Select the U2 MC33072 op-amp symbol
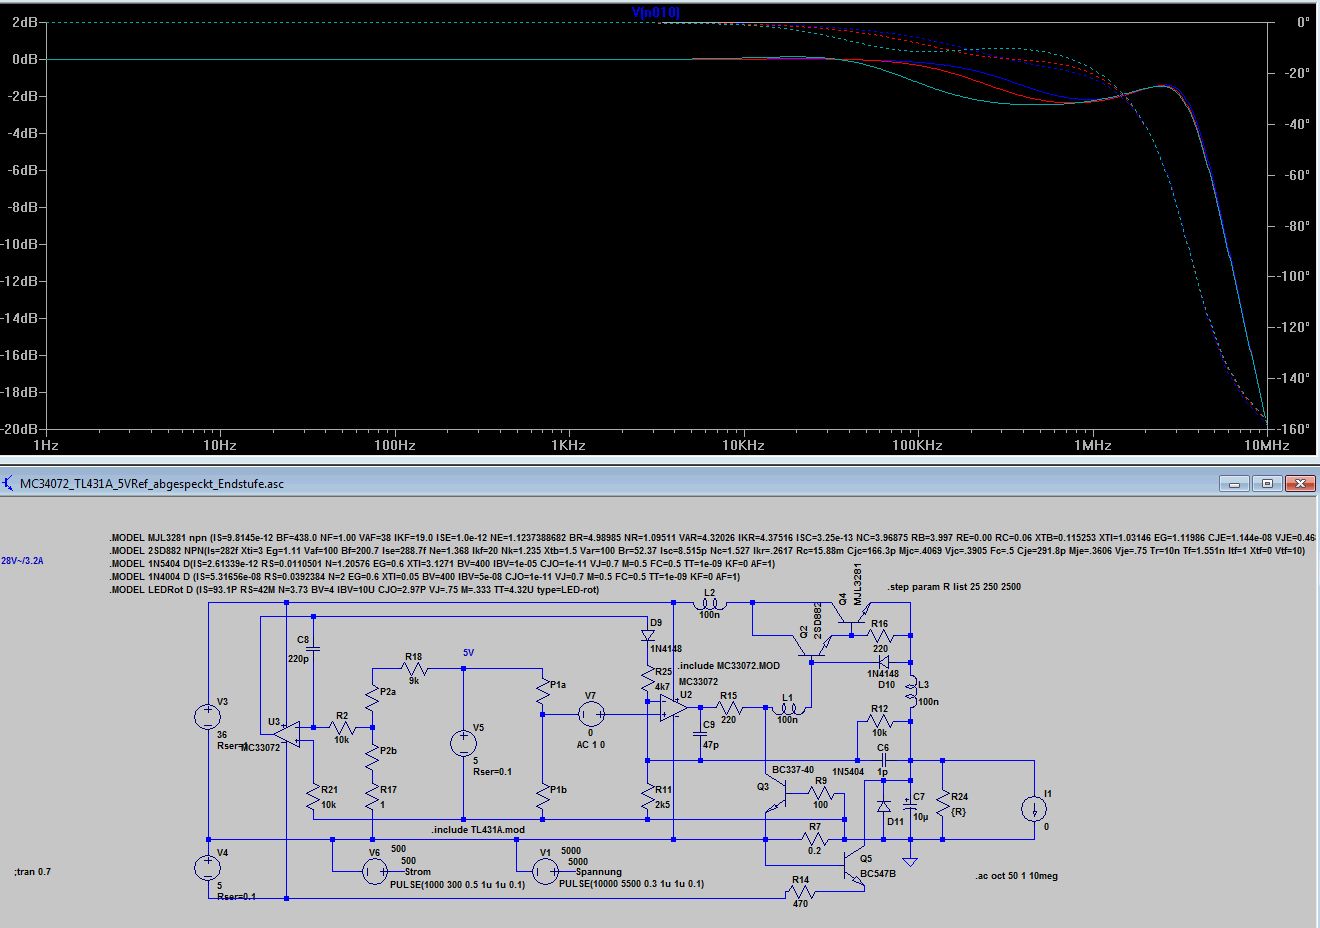The width and height of the screenshot is (1320, 928). (673, 709)
